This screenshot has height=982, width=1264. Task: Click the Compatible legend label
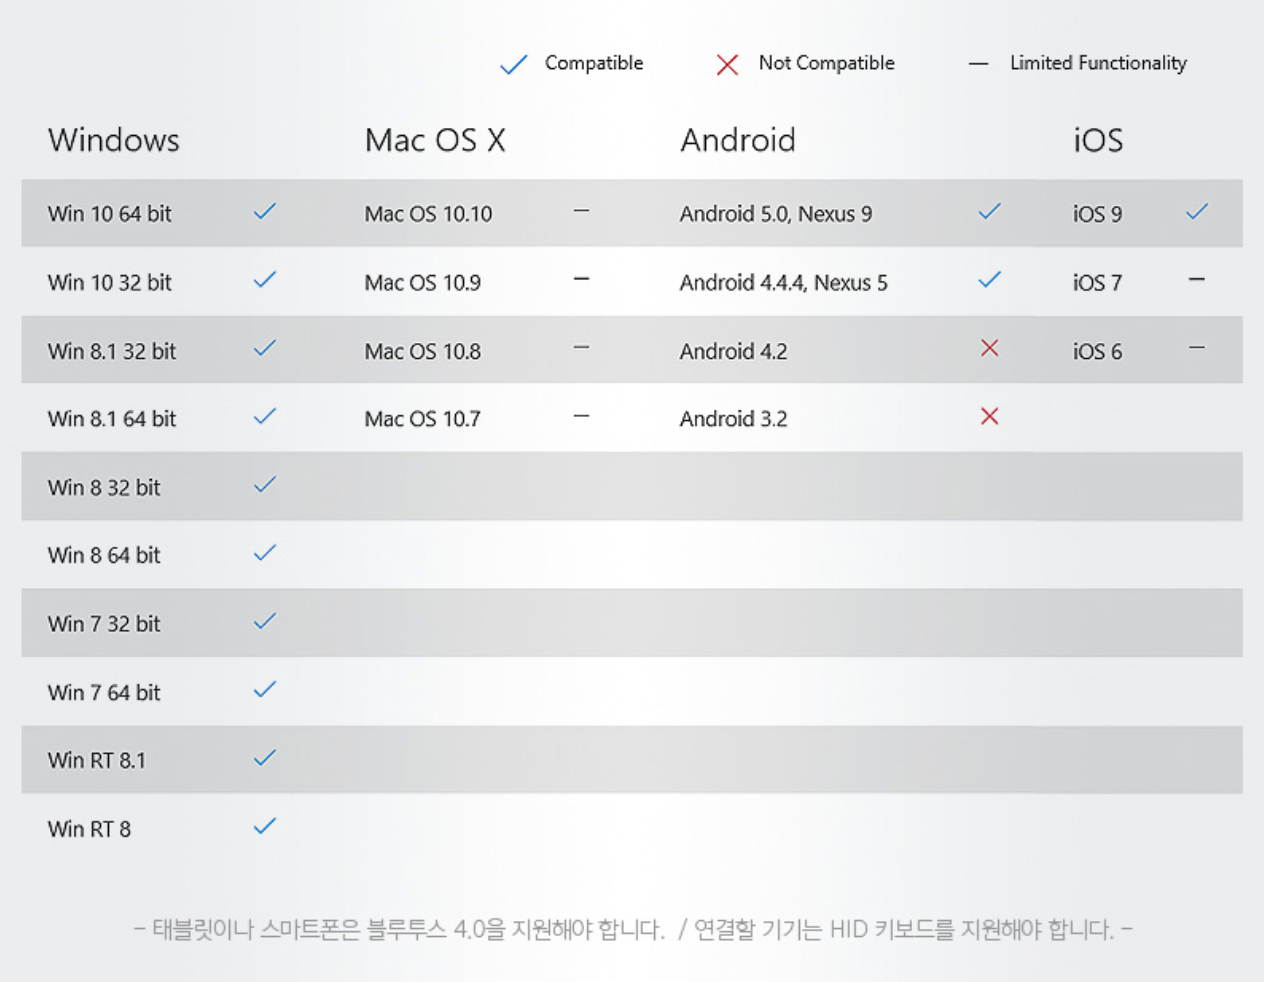[594, 63]
